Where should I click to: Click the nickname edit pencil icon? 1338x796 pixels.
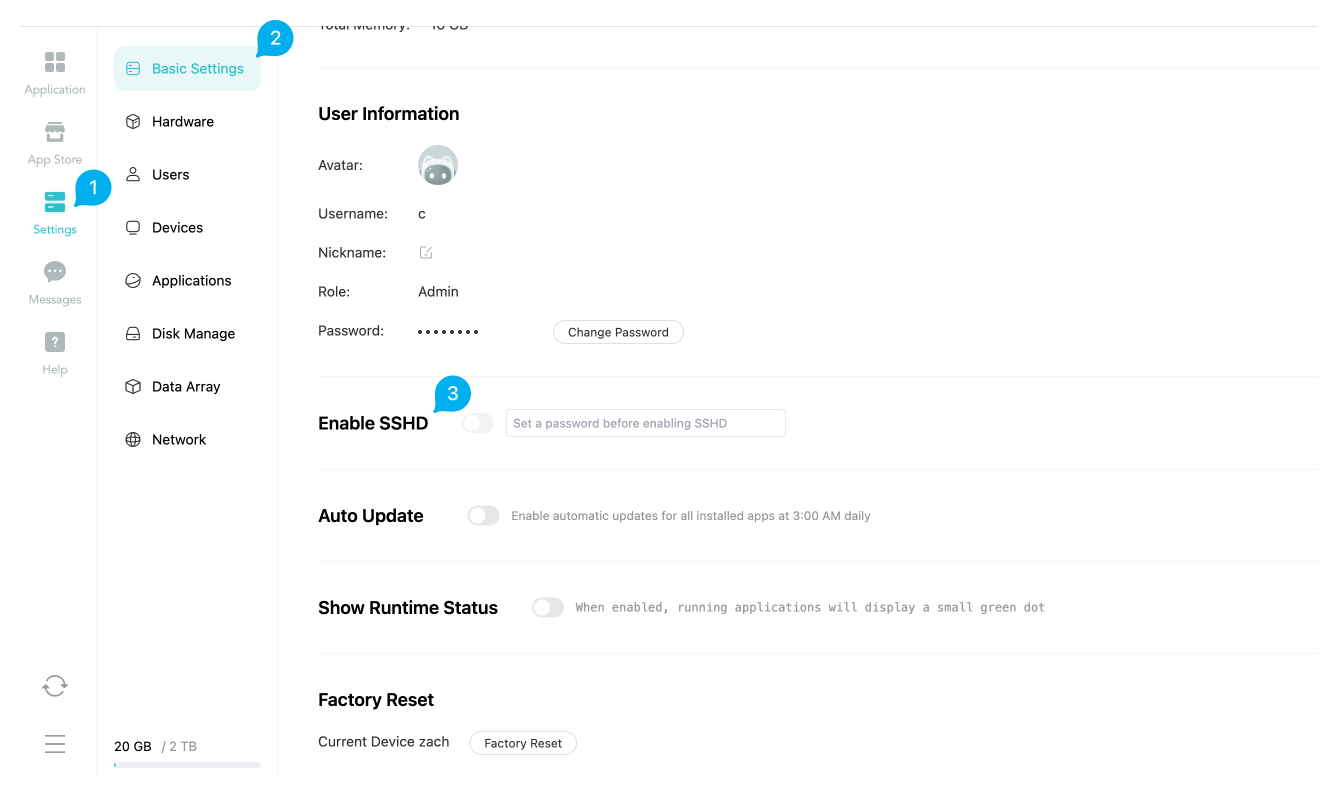426,253
